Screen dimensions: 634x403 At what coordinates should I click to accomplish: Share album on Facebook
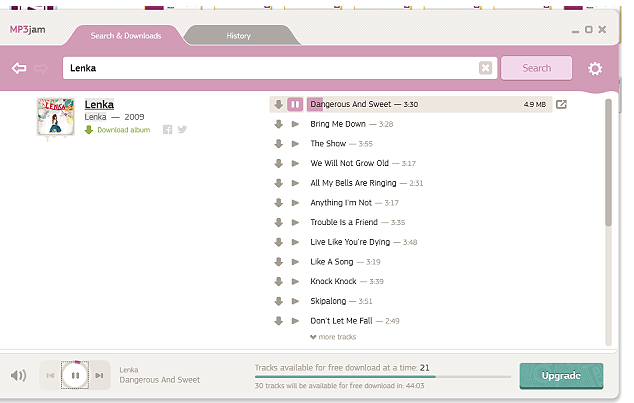coord(167,129)
